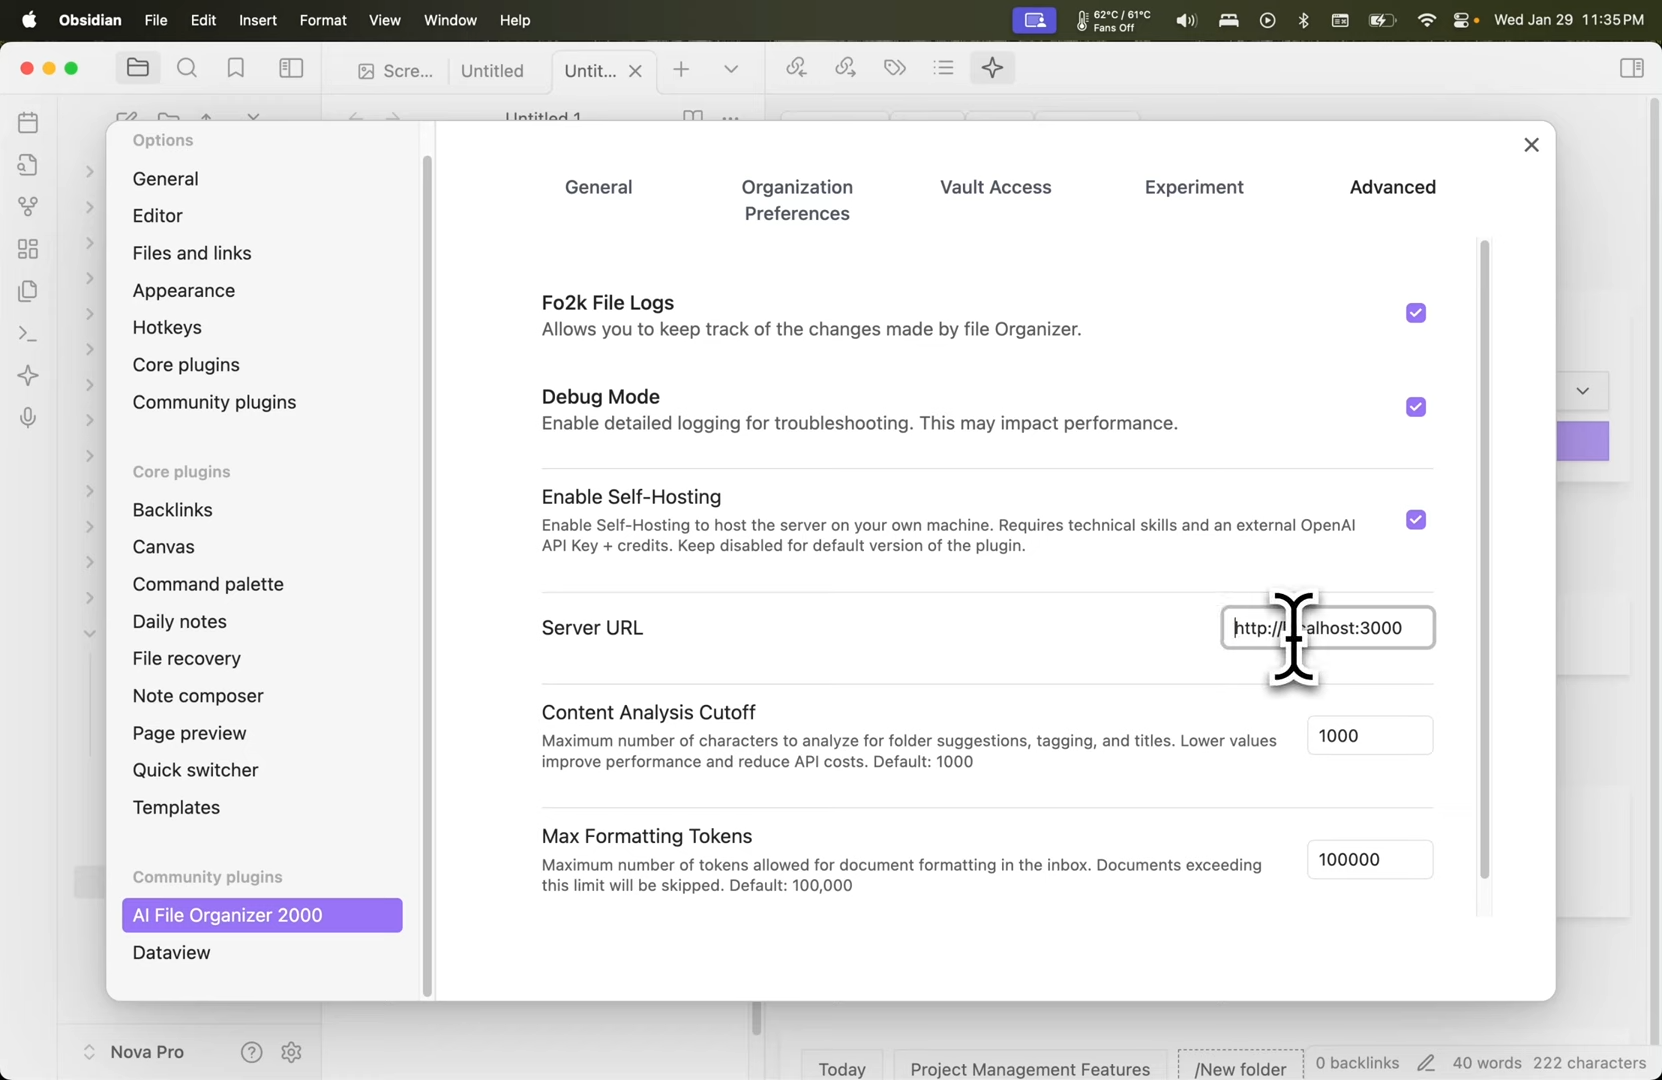1662x1080 pixels.
Task: Switch to the Scre... tab
Action: [396, 71]
